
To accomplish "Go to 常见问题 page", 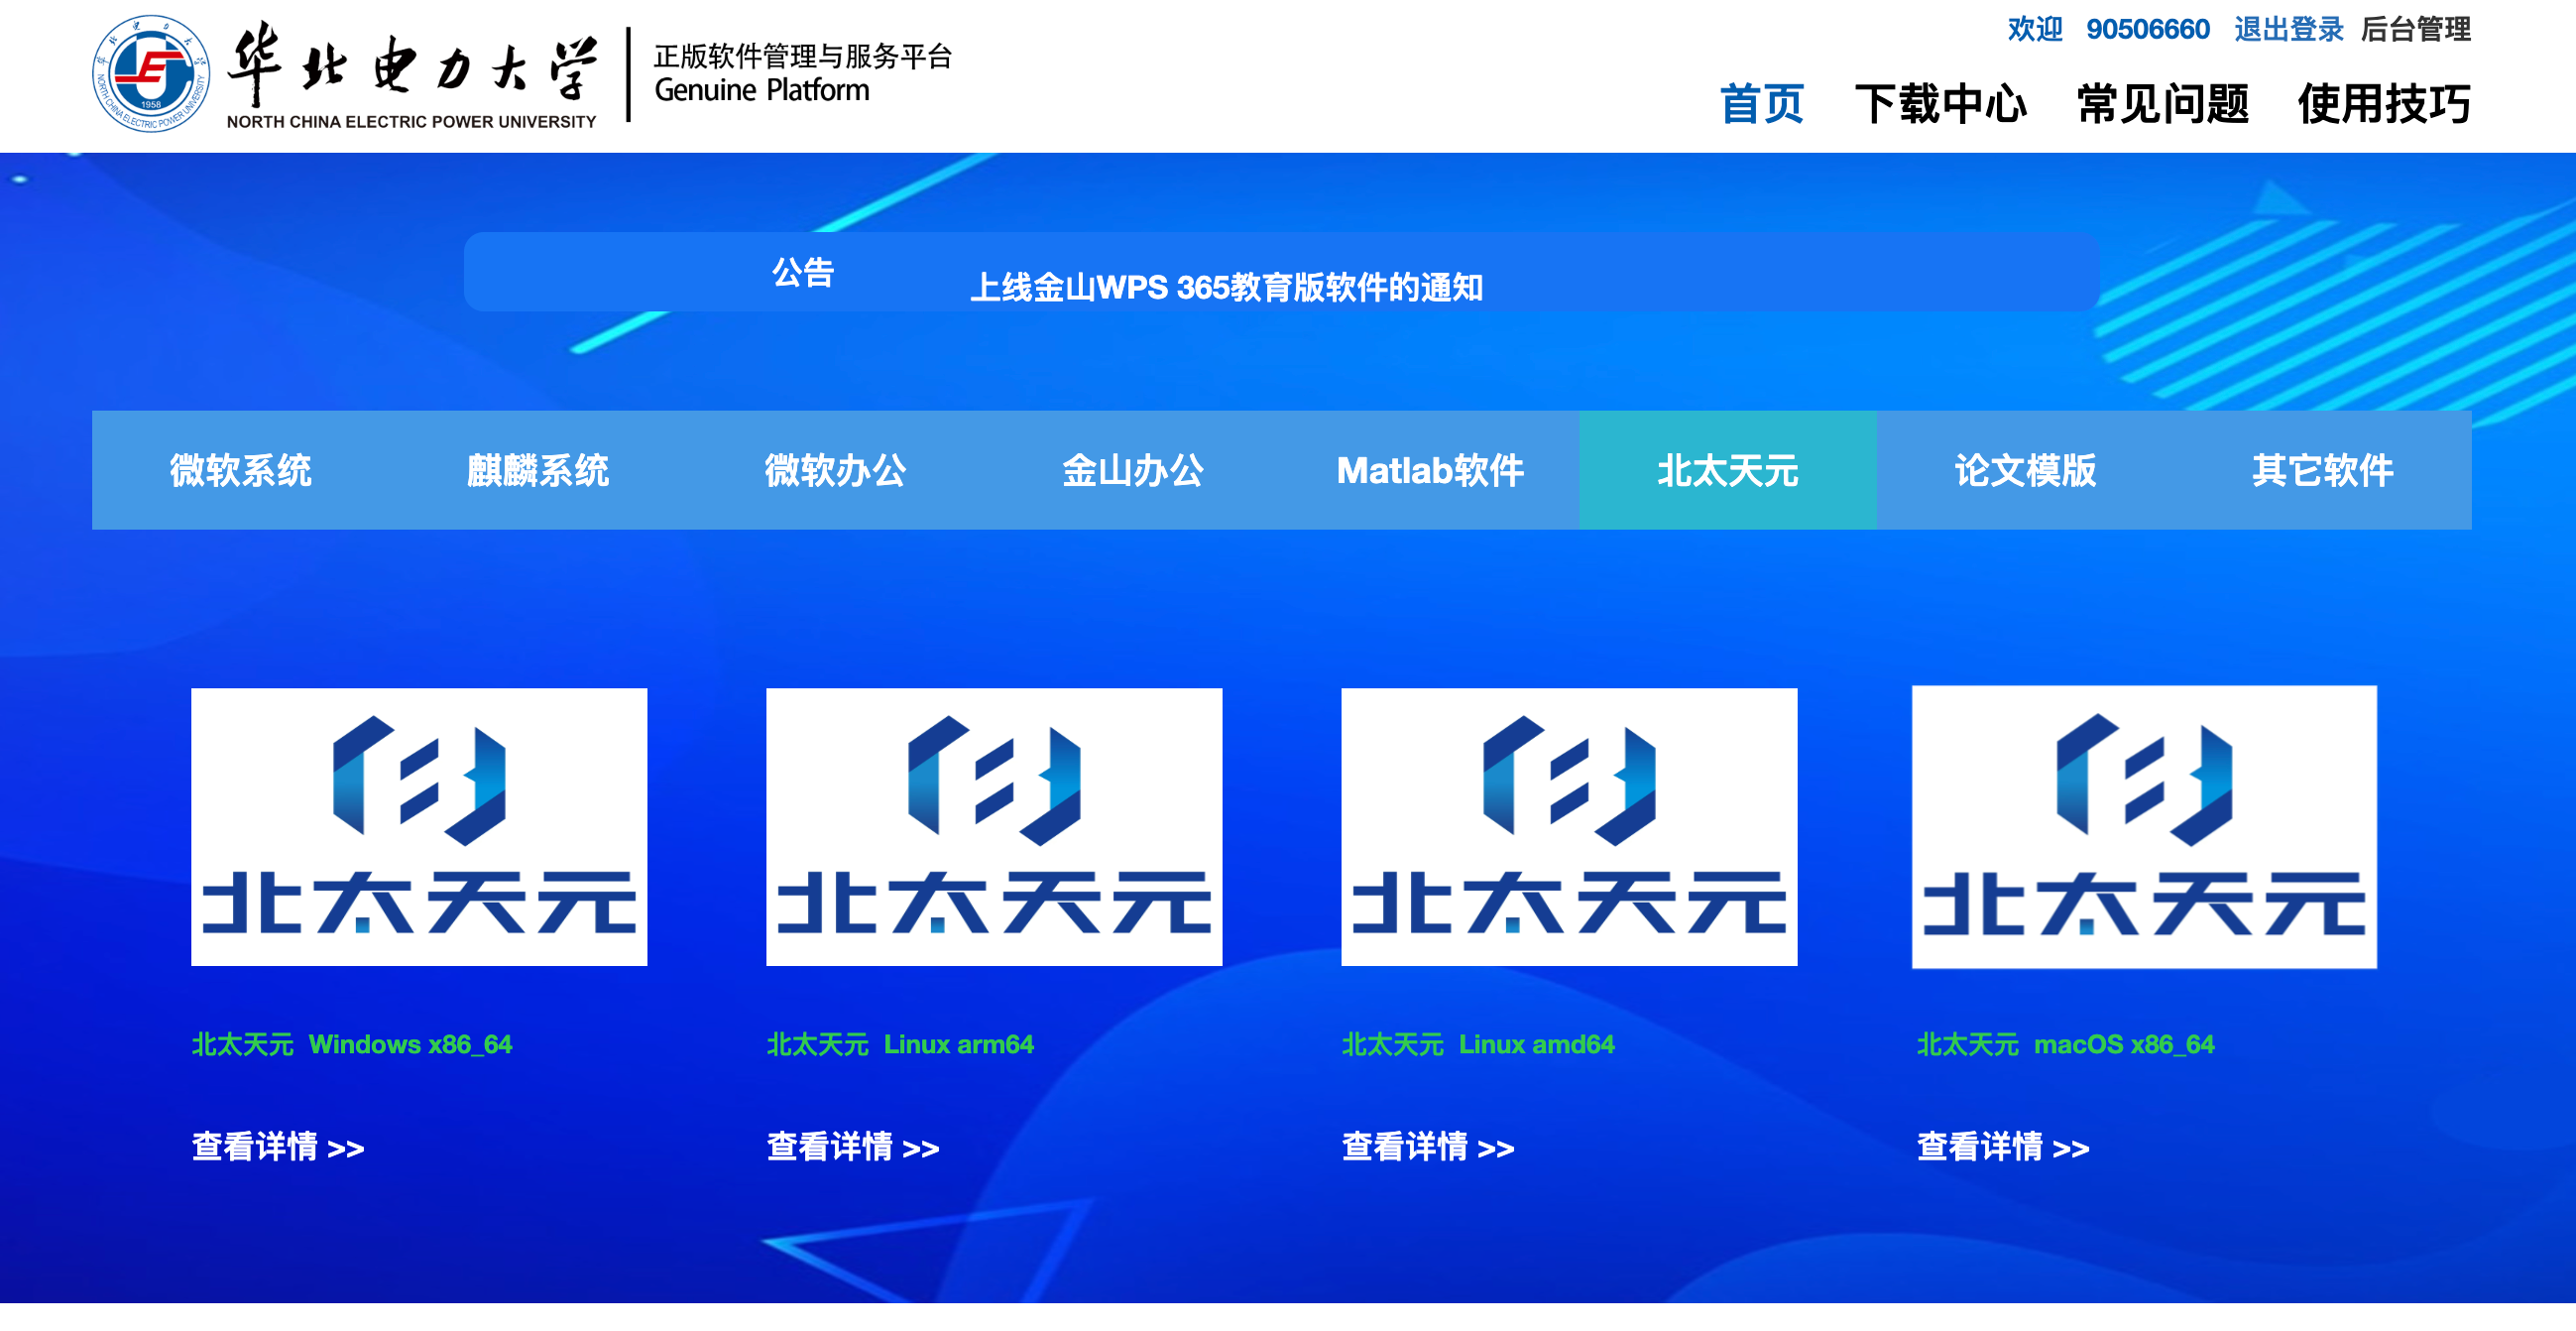I will coord(2162,104).
